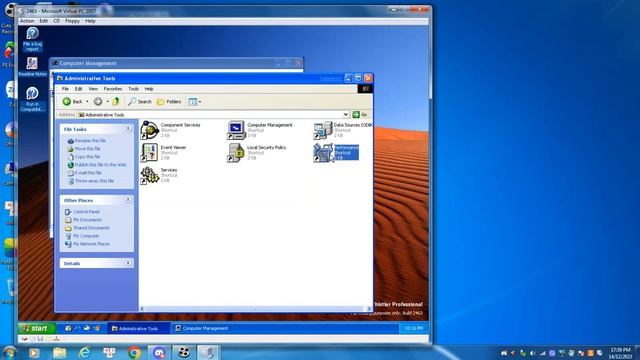The image size is (640, 360).
Task: Click the Forward arrow button
Action: point(98,102)
